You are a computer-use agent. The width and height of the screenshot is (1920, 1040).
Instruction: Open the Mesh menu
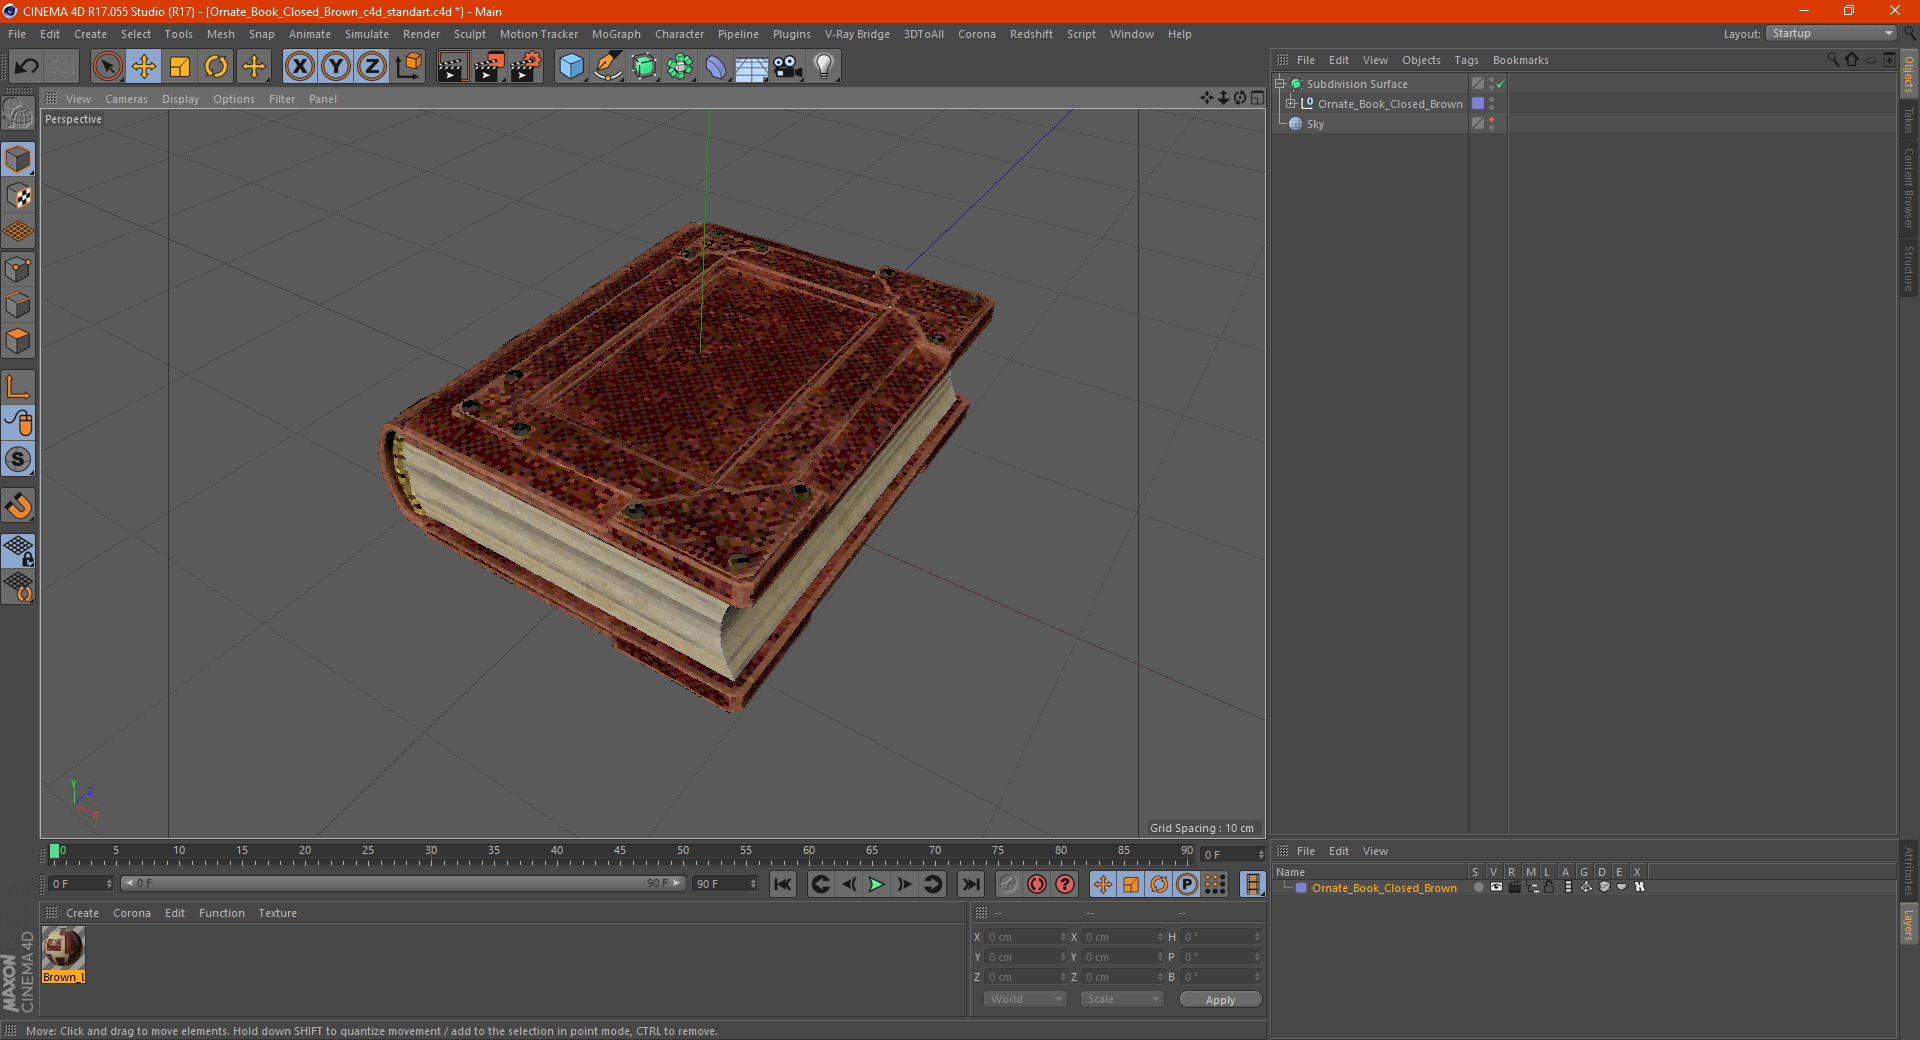pyautogui.click(x=220, y=34)
